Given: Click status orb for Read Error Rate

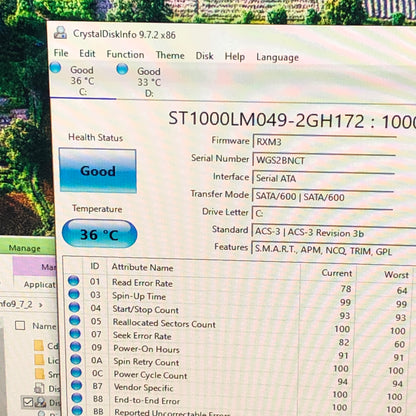Looking at the screenshot, I should pyautogui.click(x=73, y=281).
